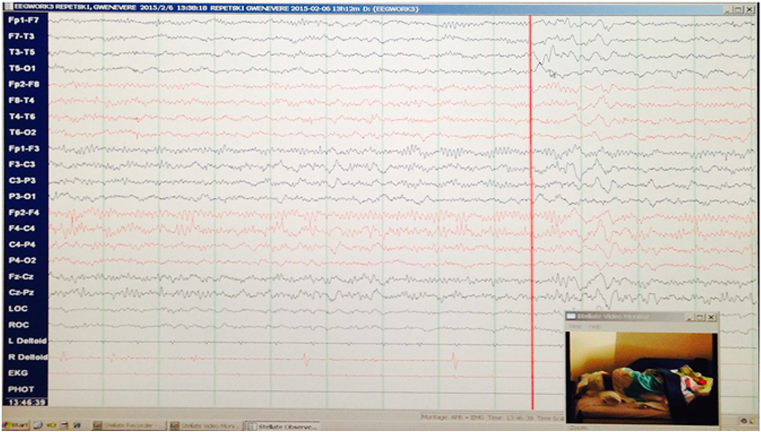The image size is (761, 432).
Task: Click the Internet Explorer quick launch icon
Action: click(x=77, y=426)
